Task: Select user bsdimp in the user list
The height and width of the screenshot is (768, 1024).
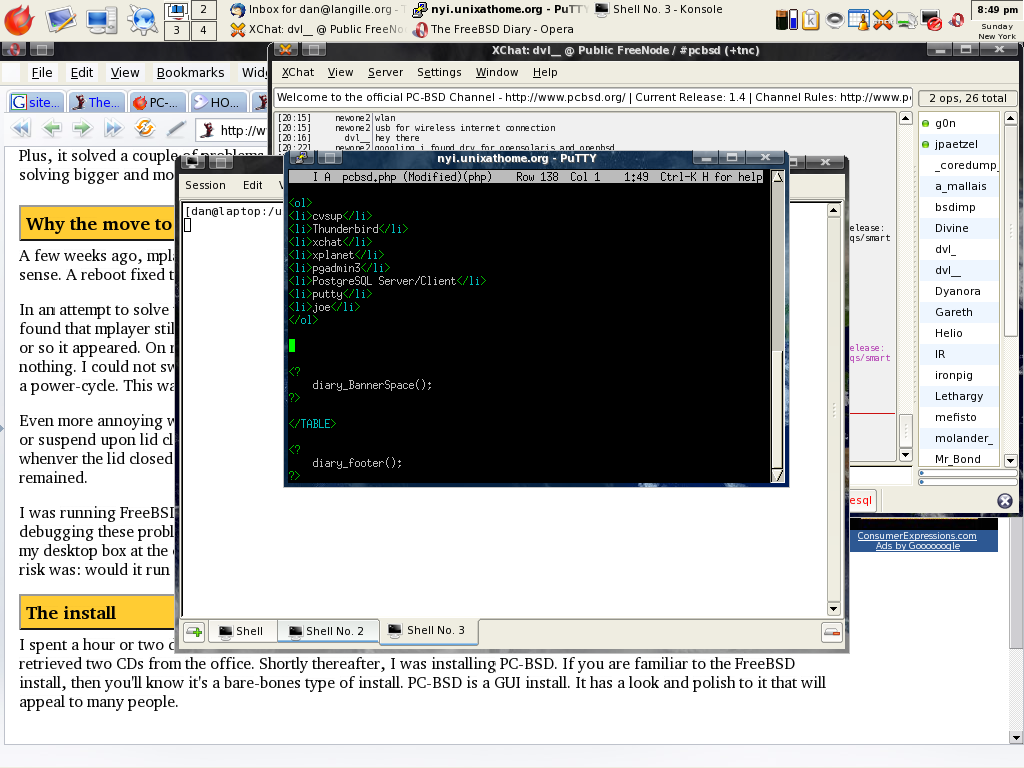Action: 959,207
